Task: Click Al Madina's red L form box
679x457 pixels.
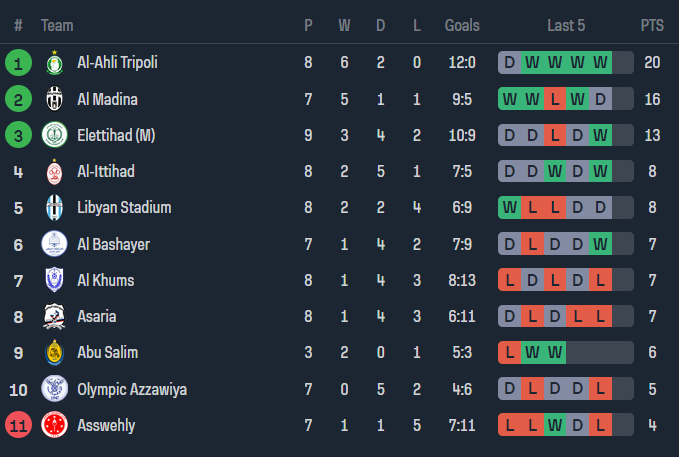Action: point(555,99)
